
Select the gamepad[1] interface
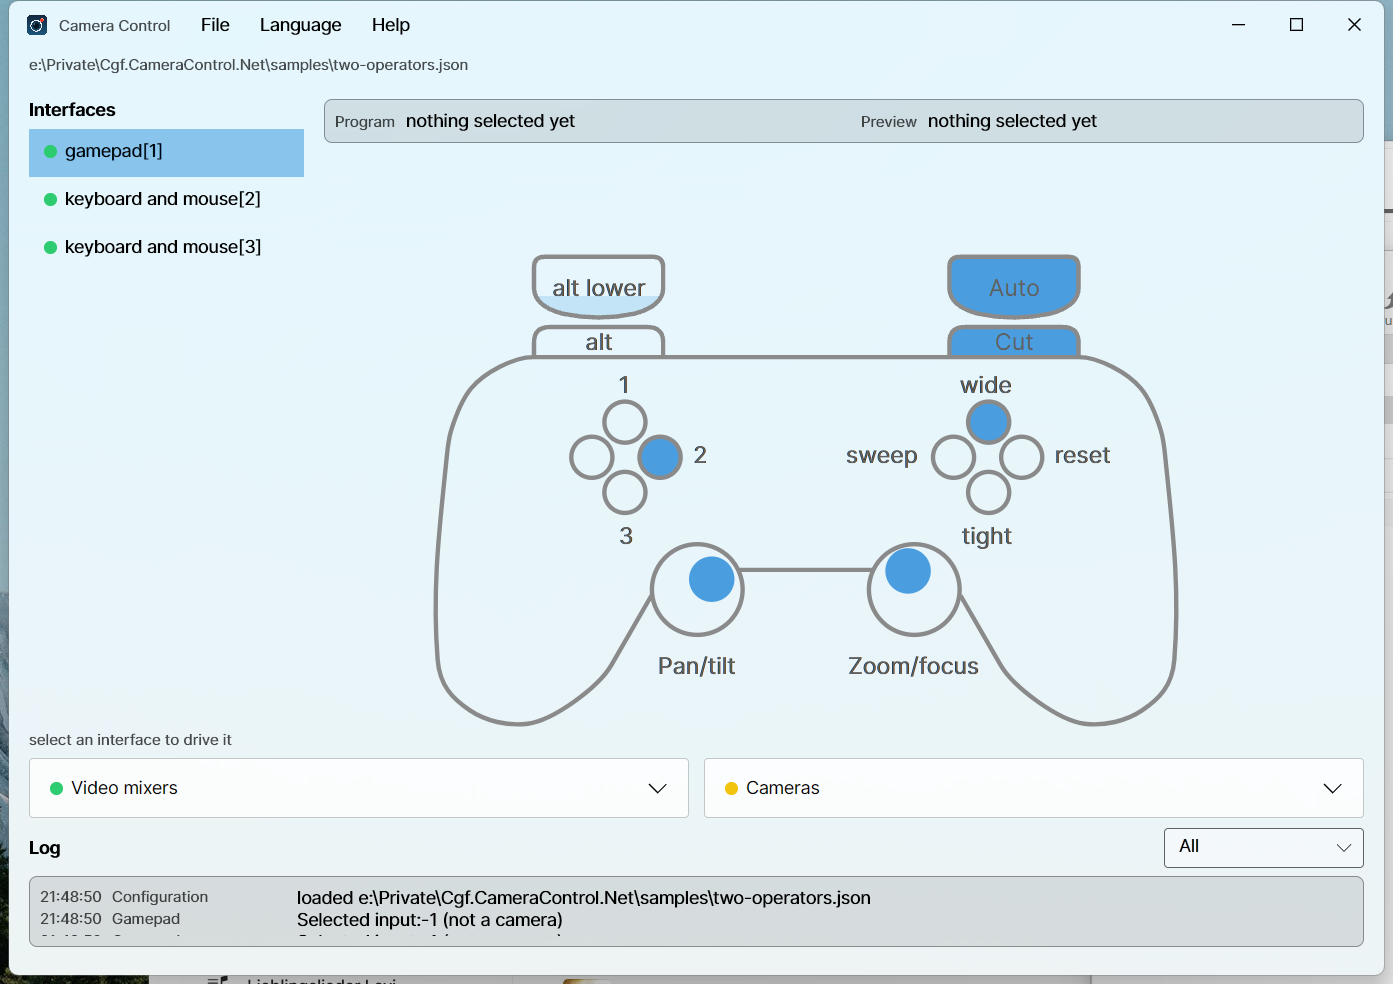166,152
